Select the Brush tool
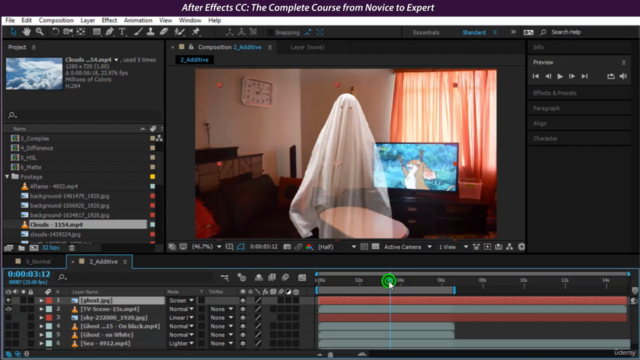This screenshot has width=640, height=360. pyautogui.click(x=138, y=32)
